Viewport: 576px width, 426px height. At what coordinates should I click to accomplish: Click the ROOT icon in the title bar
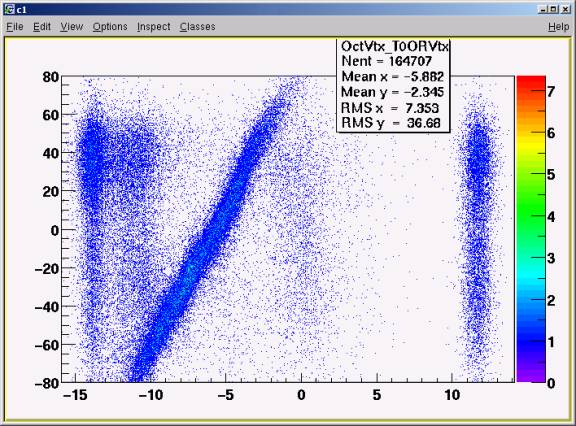click(9, 9)
